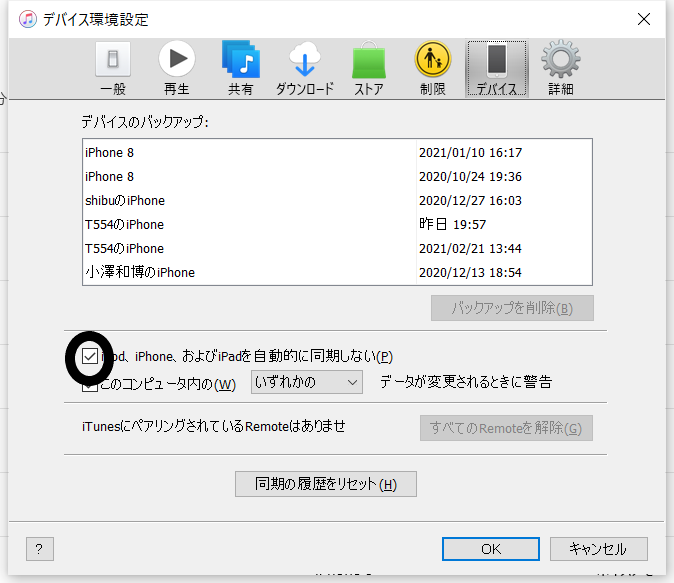Confirm settings with the OK button
Viewport: 674px width, 583px height.
pyautogui.click(x=491, y=549)
